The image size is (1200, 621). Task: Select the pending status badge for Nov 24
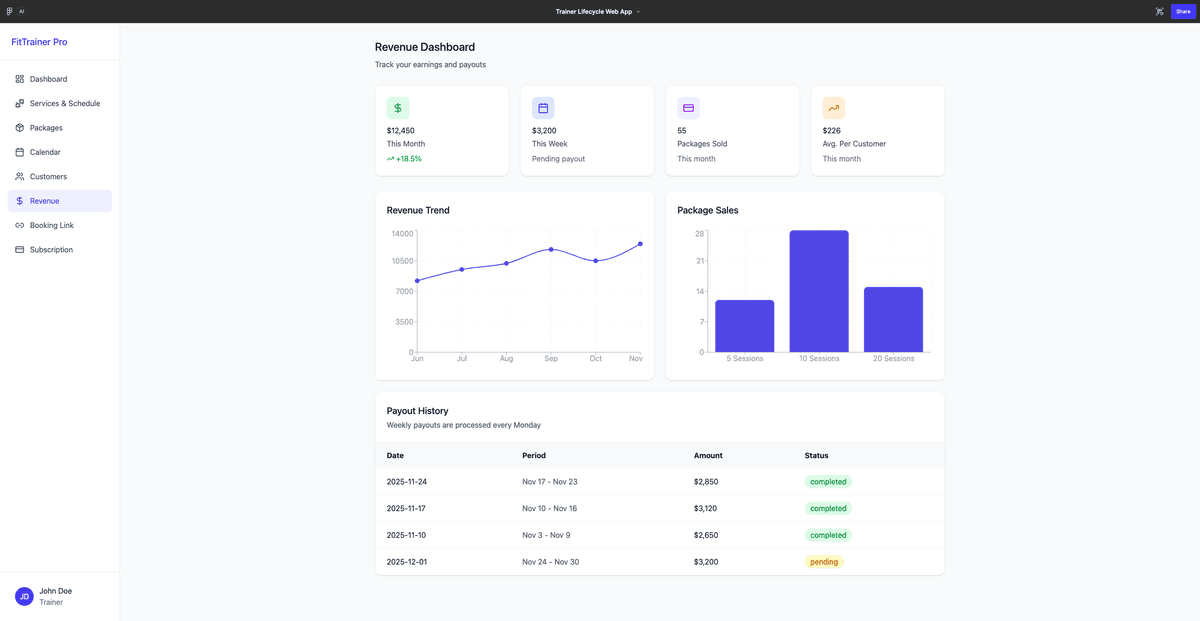[x=824, y=561]
